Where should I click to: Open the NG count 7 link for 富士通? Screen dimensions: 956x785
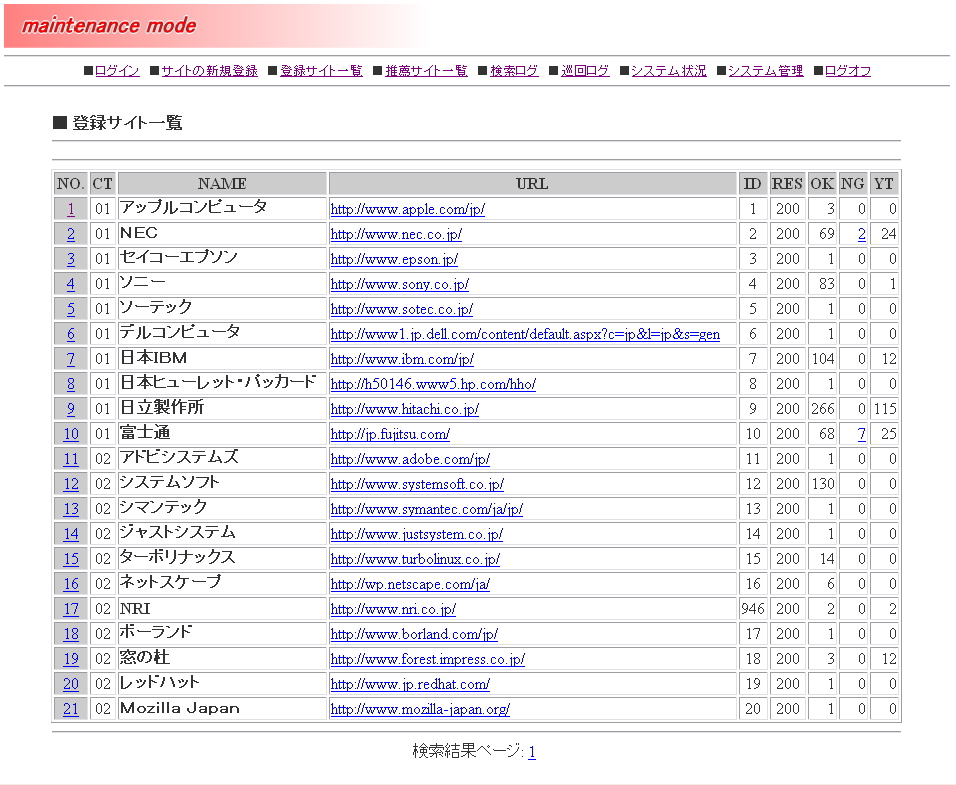point(861,434)
